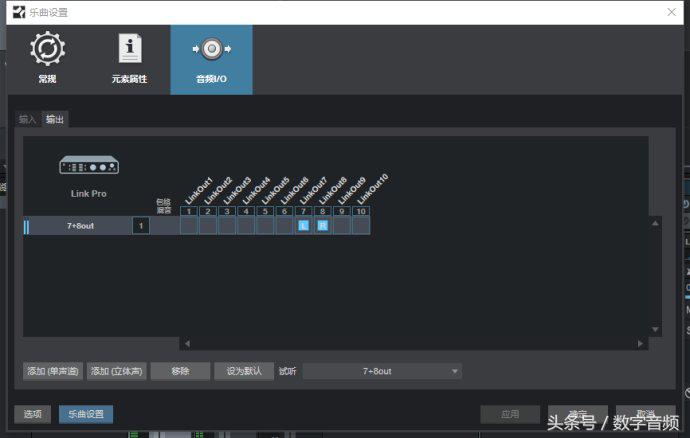
Task: Switch to the 输出 outputs tab
Action: click(55, 119)
